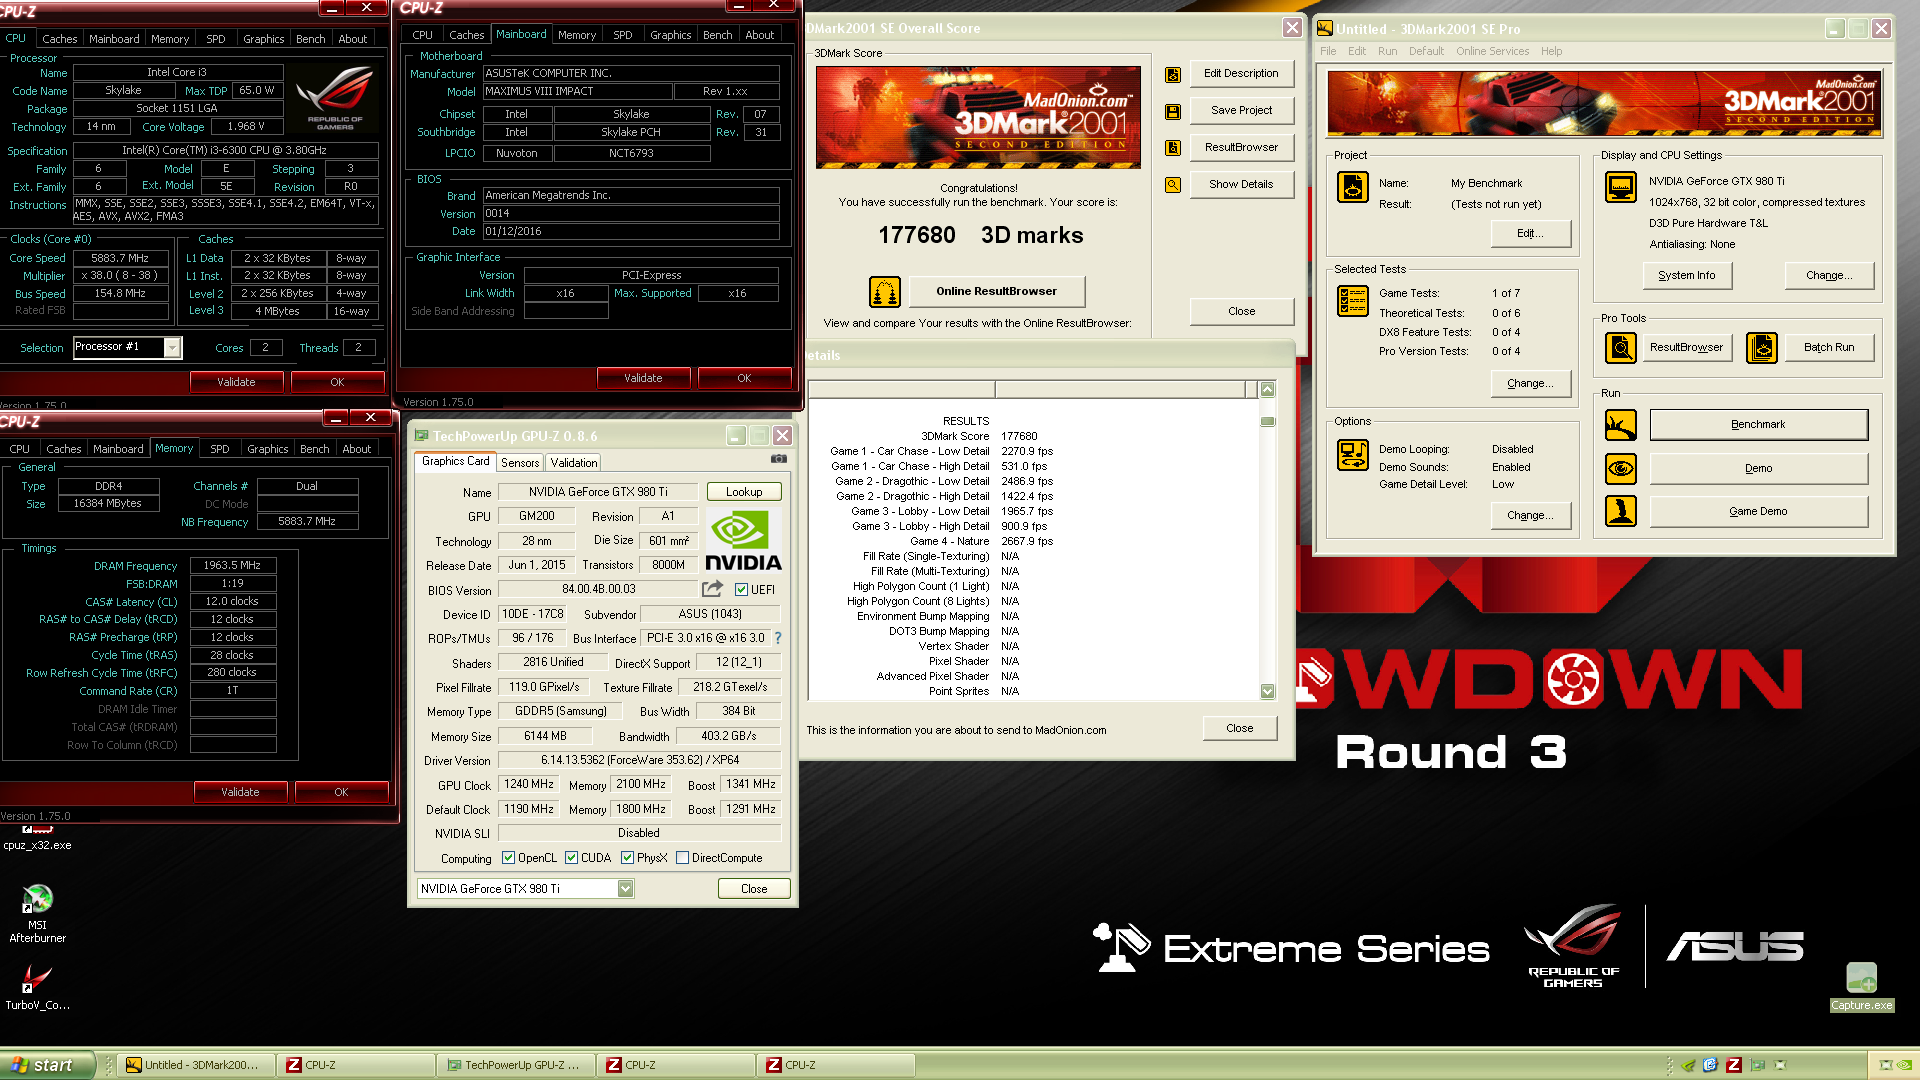
Task: Open the TurboV Core desktop icon
Action: (x=37, y=988)
